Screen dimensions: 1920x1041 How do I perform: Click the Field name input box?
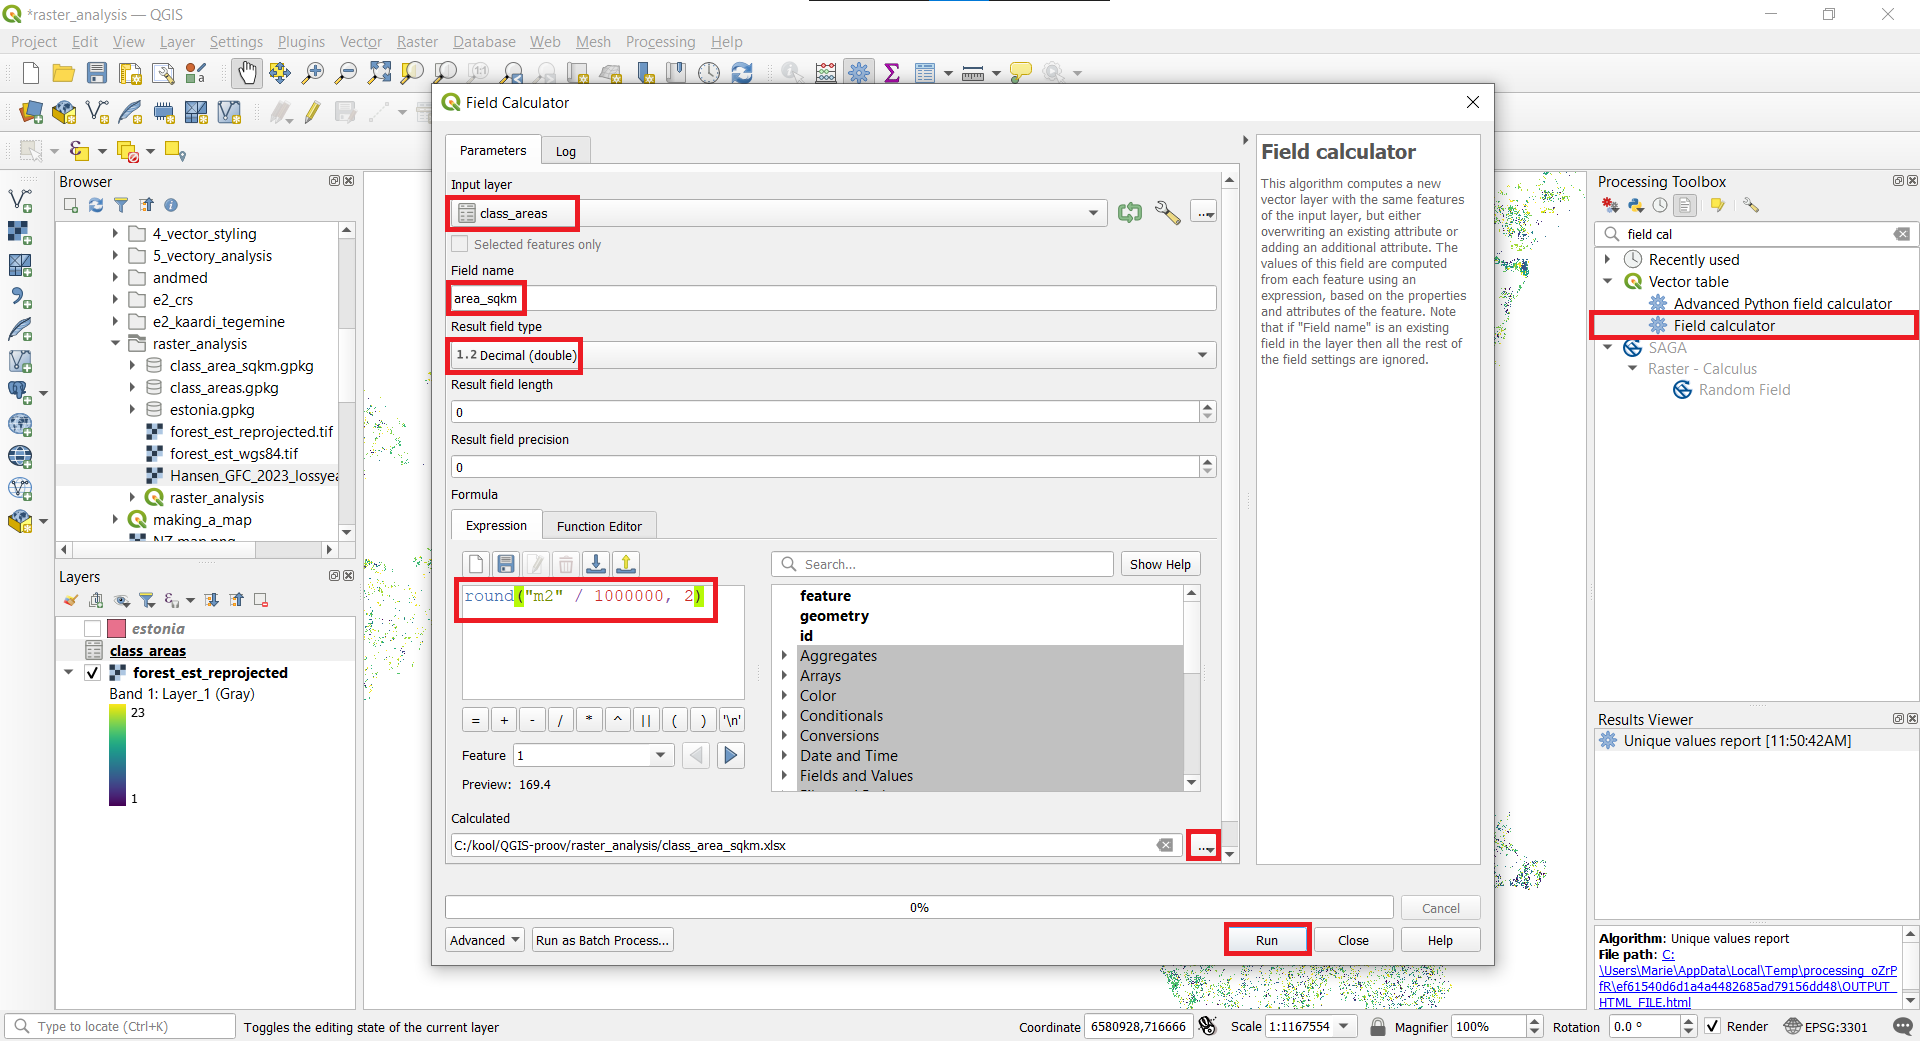coord(833,298)
